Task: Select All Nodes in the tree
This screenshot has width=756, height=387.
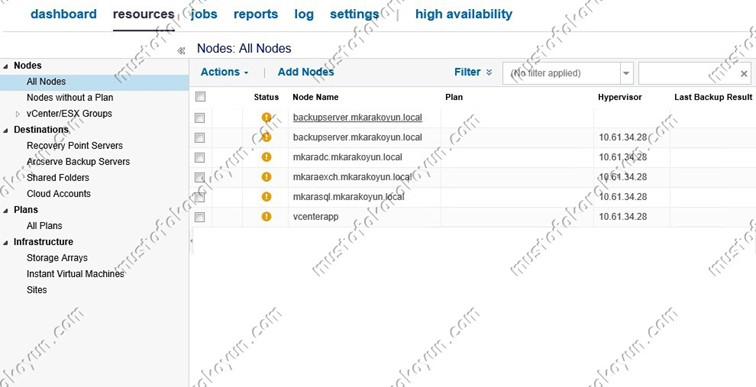Action: coord(46,81)
